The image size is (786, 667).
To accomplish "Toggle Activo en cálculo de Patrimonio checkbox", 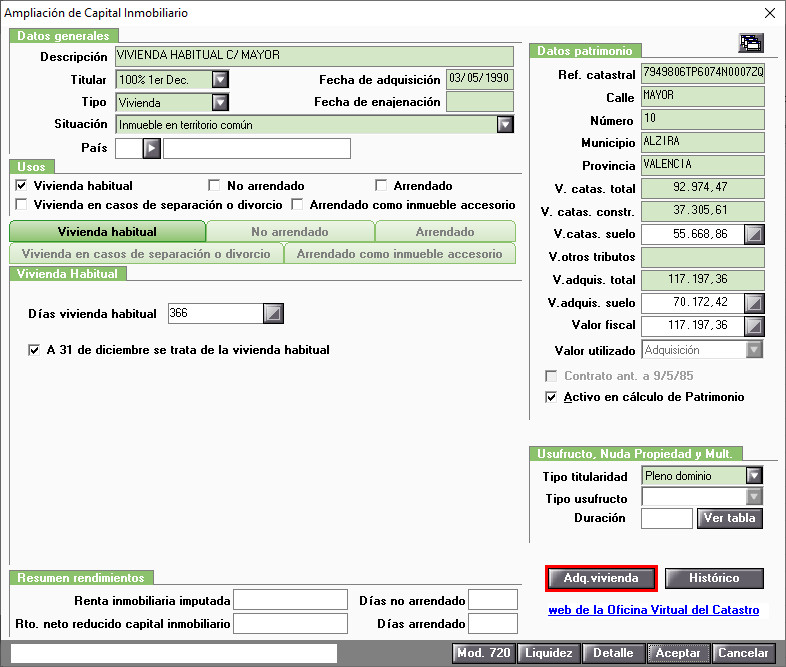I will click(551, 397).
